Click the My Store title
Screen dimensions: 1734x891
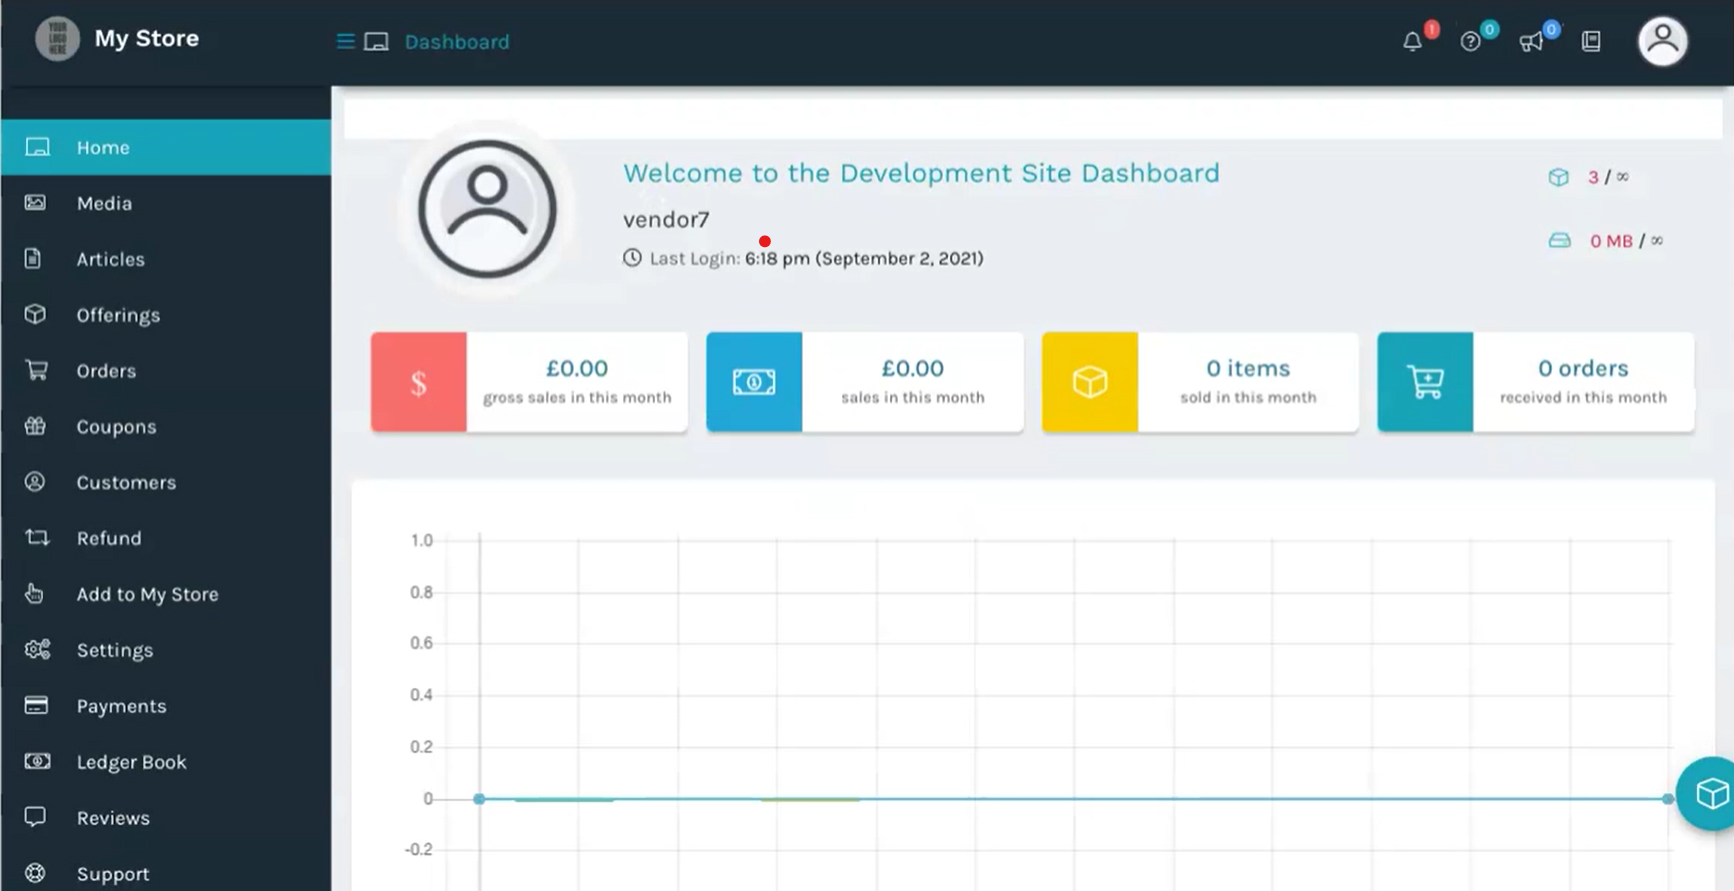[x=147, y=38]
